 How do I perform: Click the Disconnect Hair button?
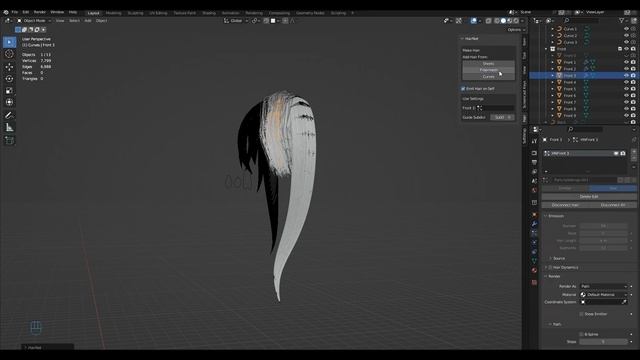point(565,205)
